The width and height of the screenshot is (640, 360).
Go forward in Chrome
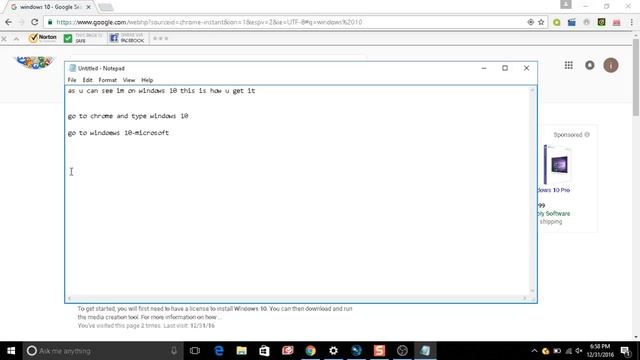tap(22, 22)
